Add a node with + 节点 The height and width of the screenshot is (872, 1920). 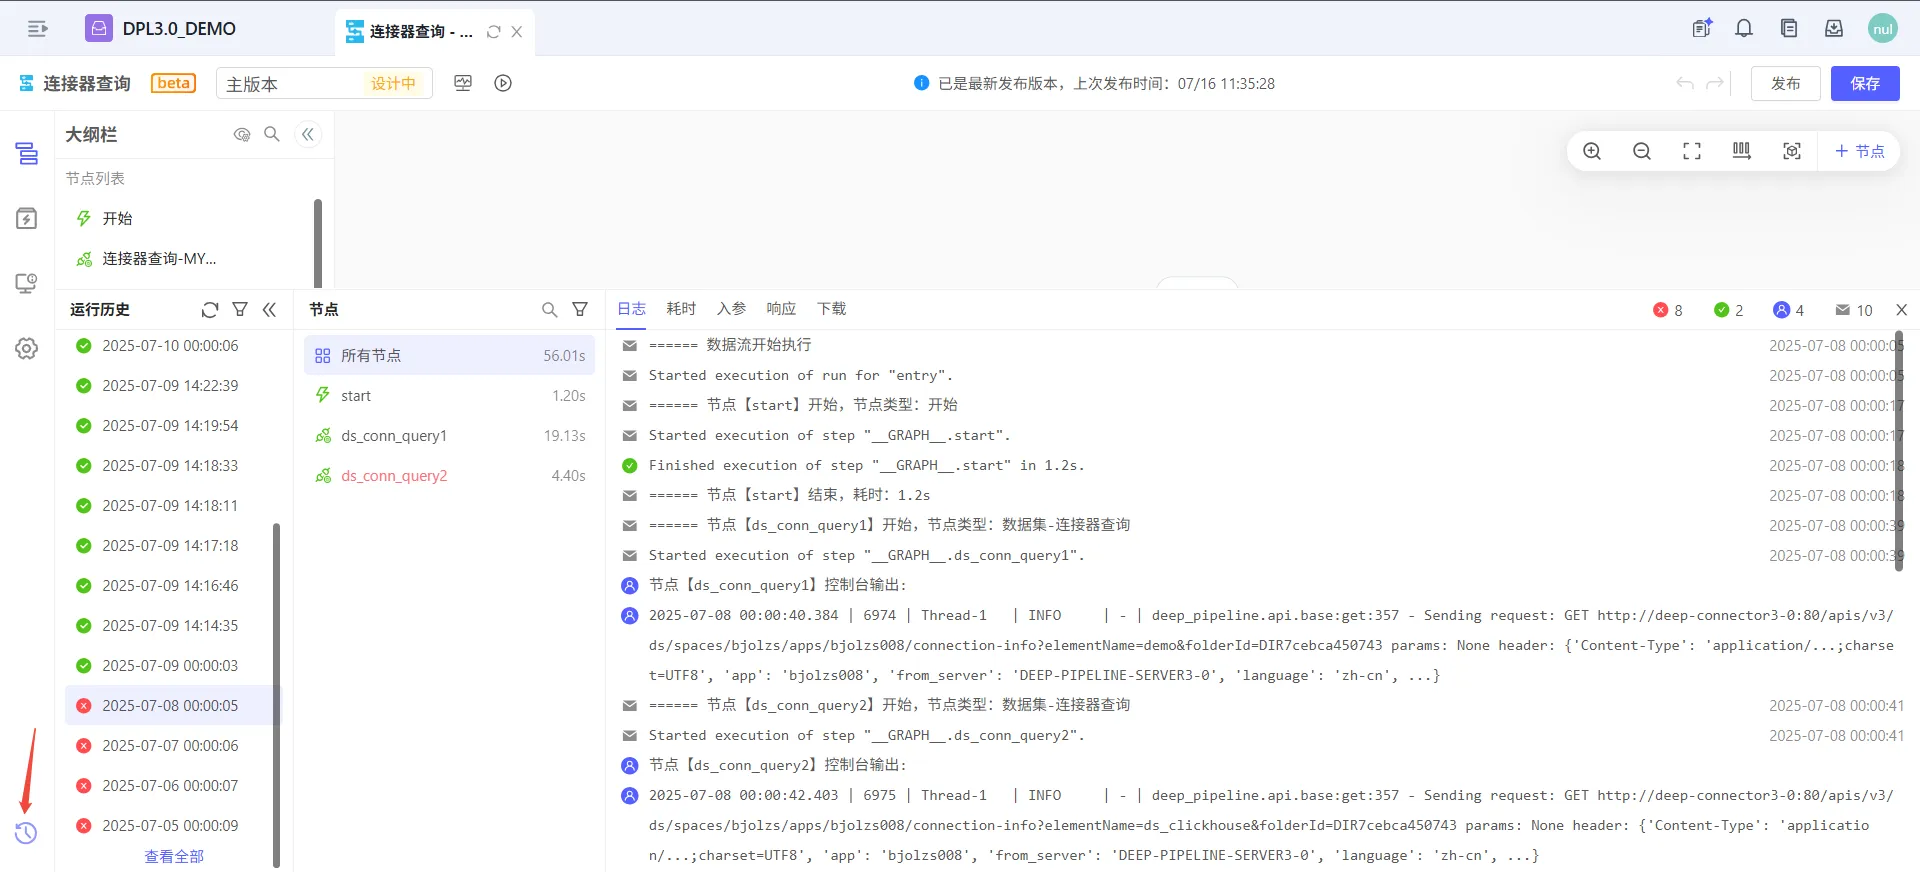tap(1860, 151)
